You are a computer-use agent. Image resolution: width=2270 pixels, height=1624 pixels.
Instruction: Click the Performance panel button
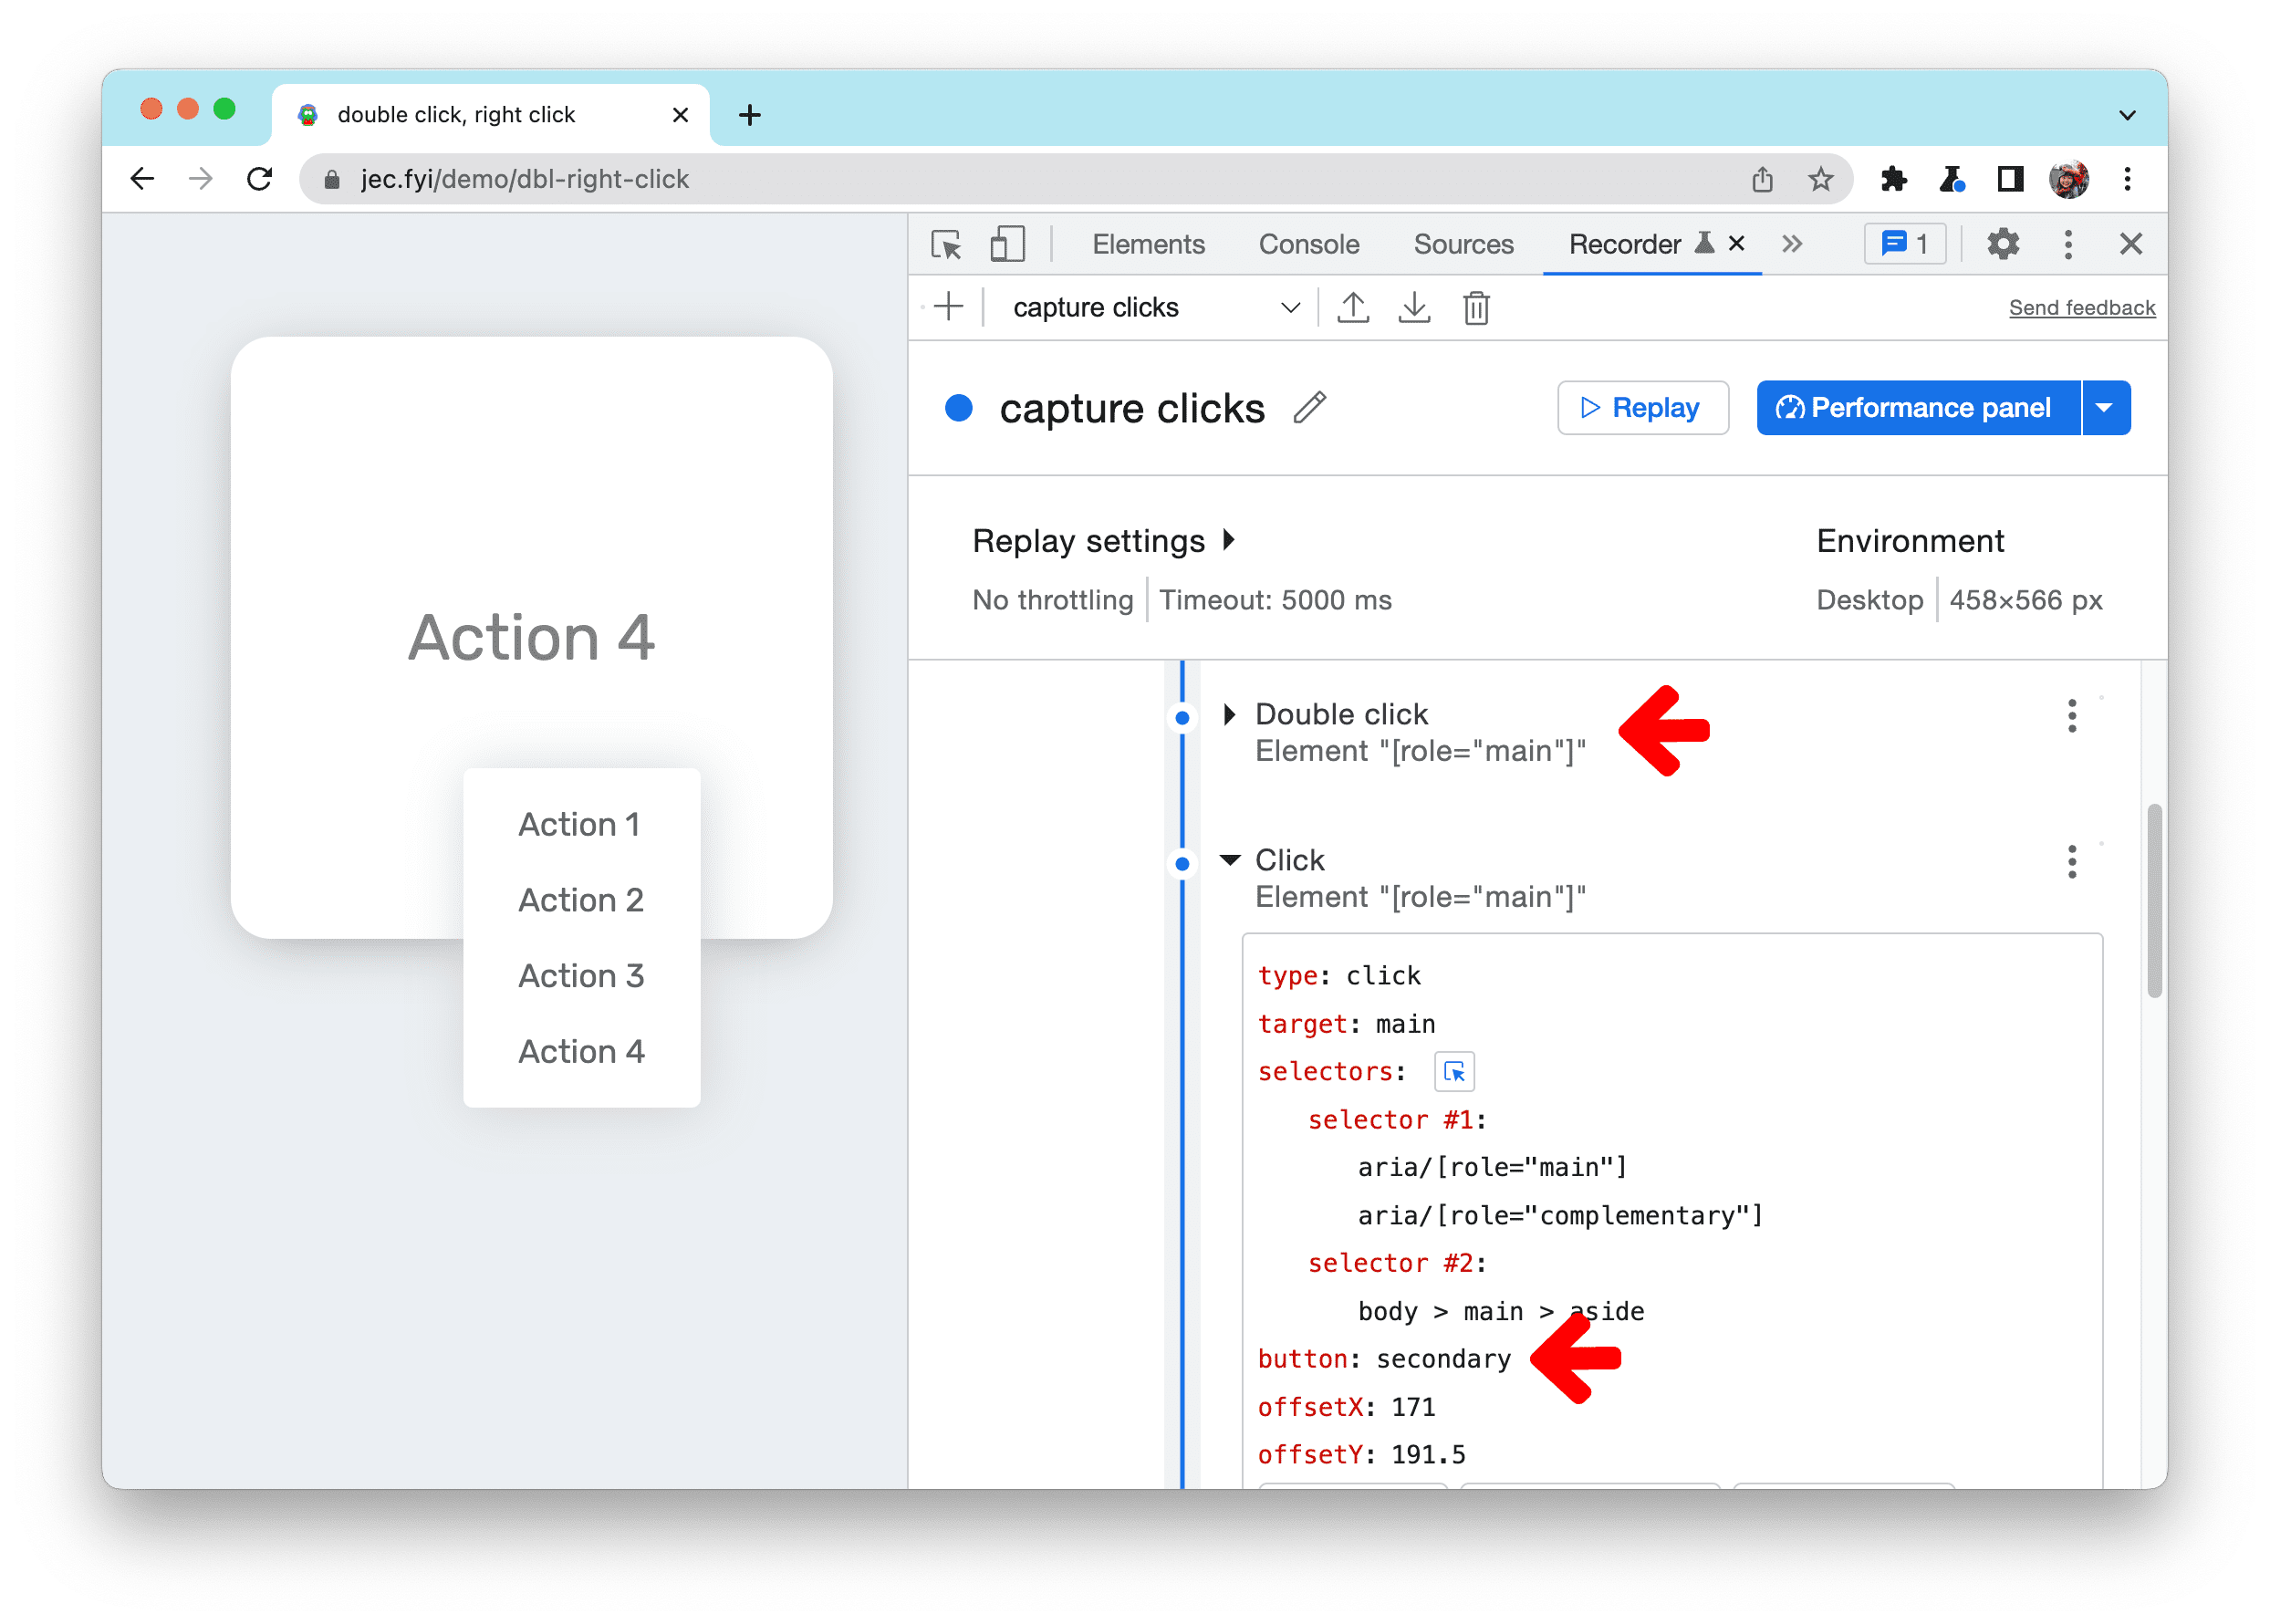tap(1917, 408)
